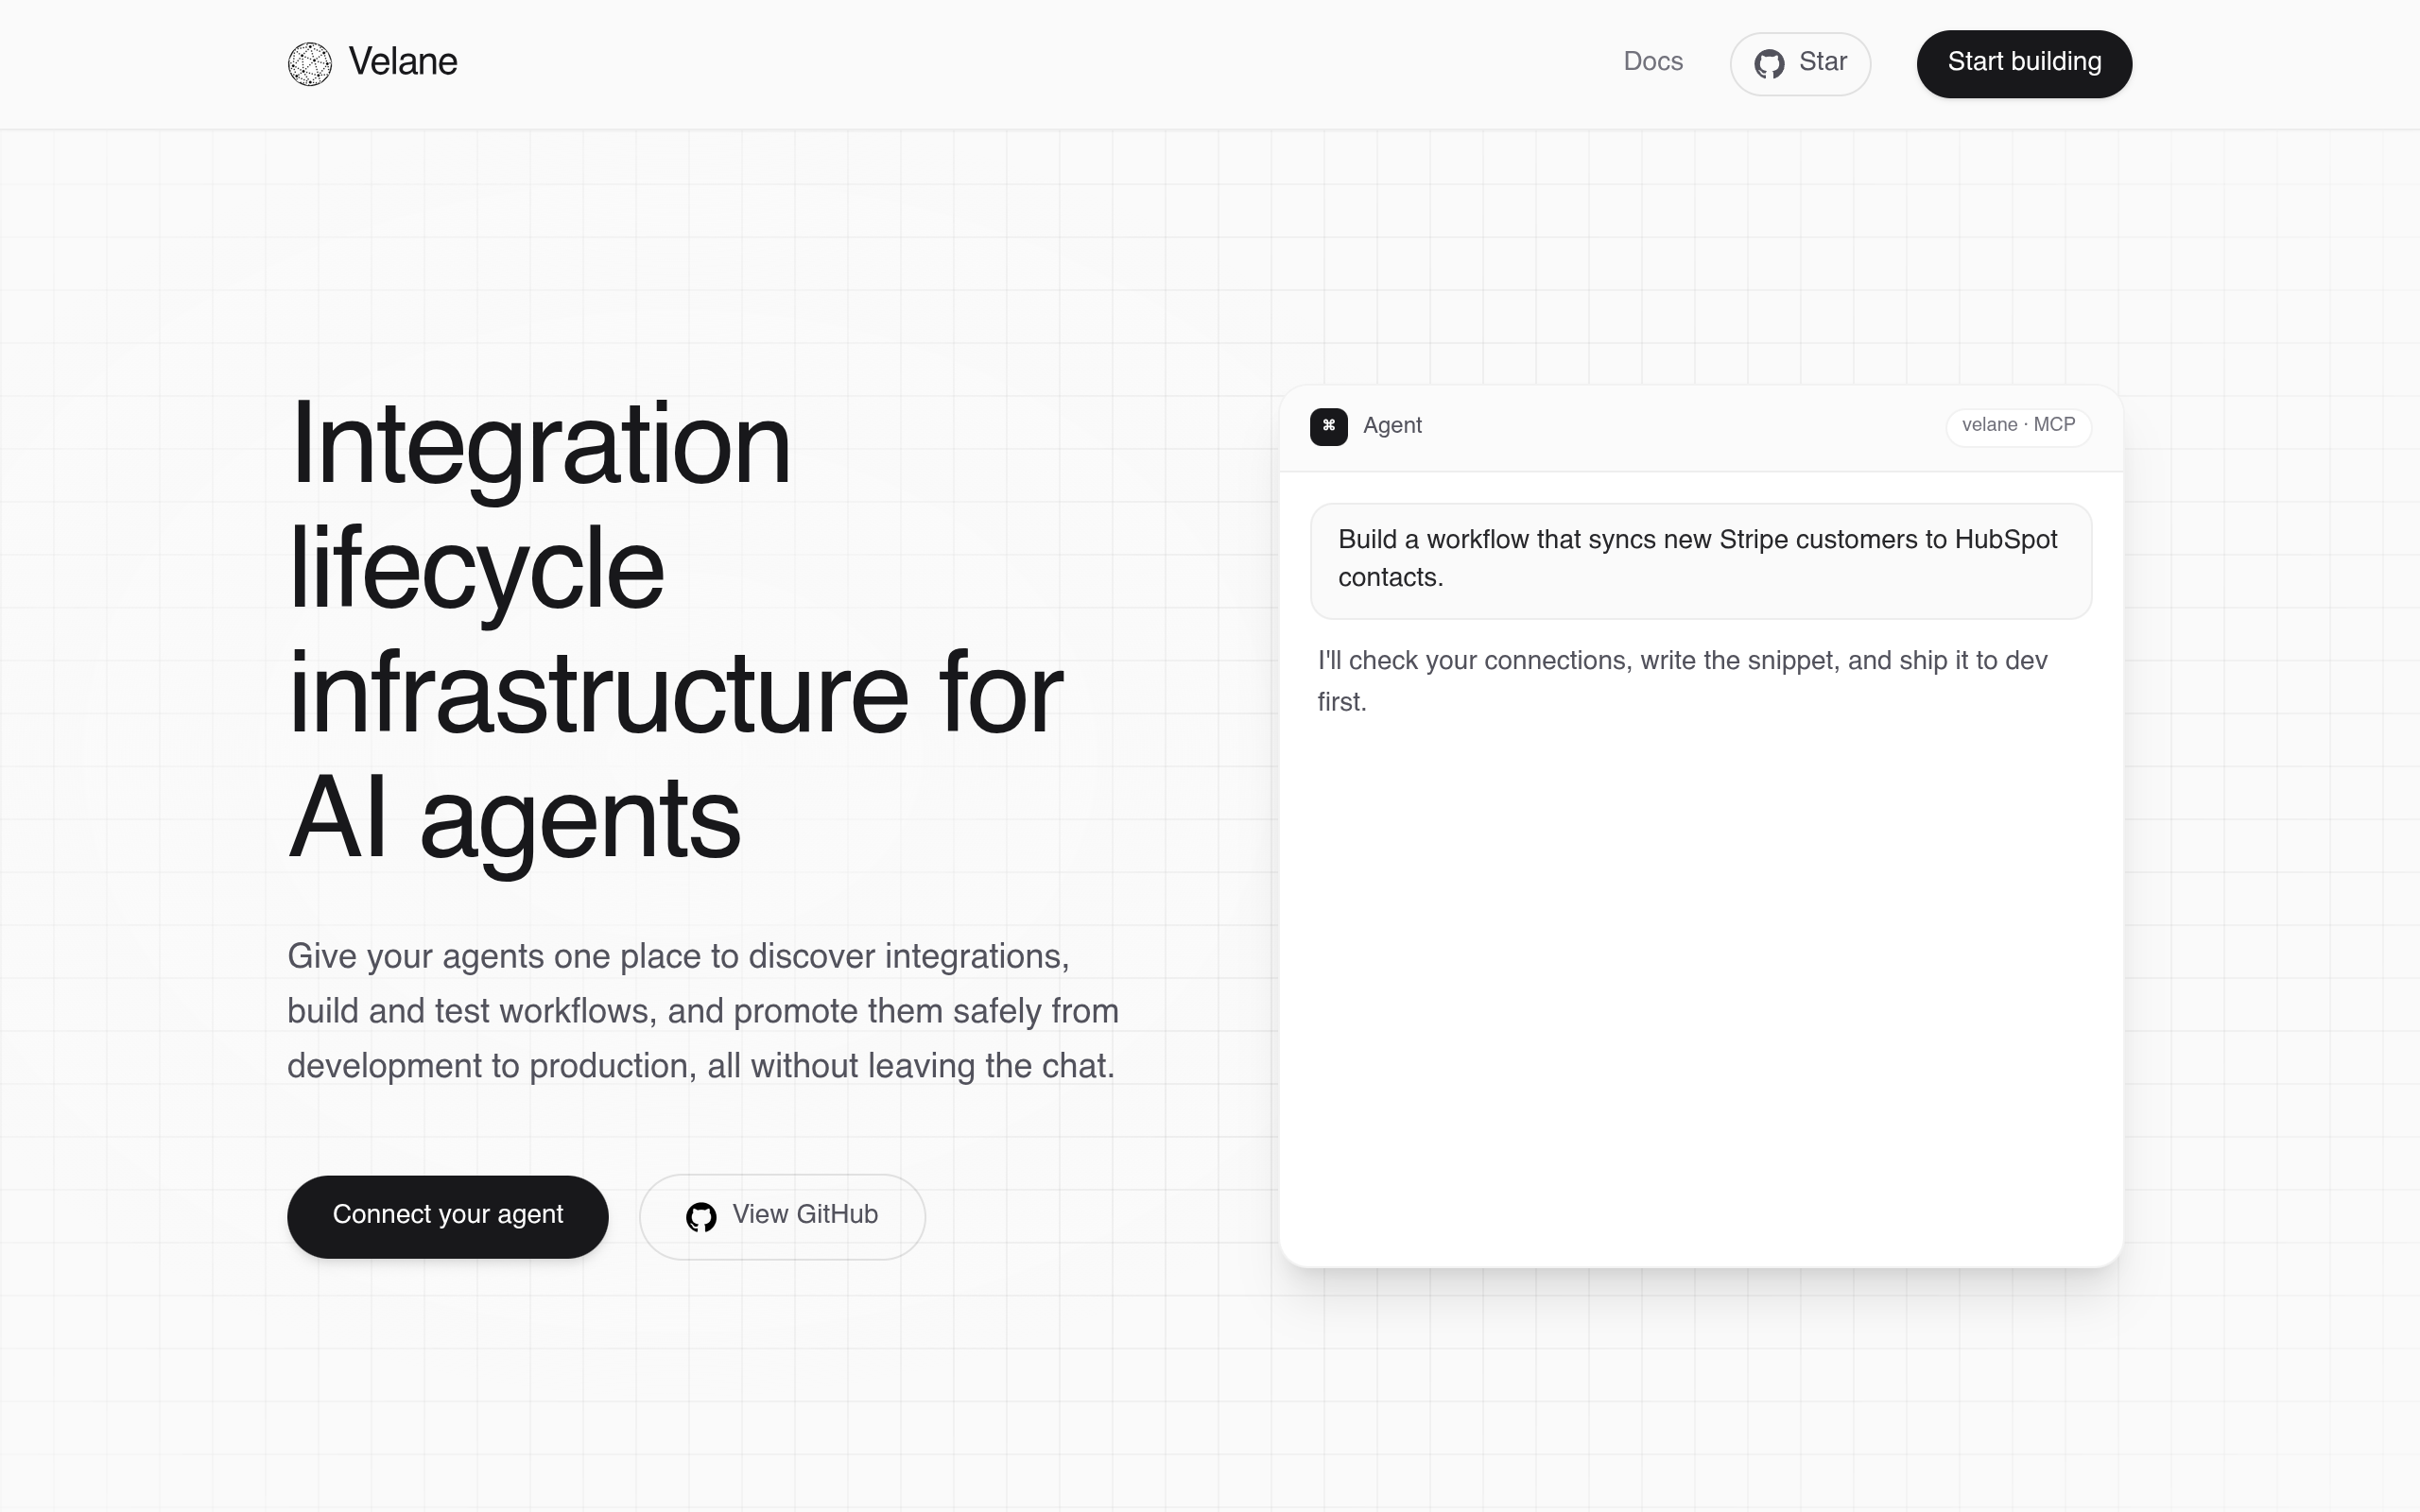Click the Velane brand name
Screen dimensions: 2420x1512
pyautogui.click(x=403, y=62)
